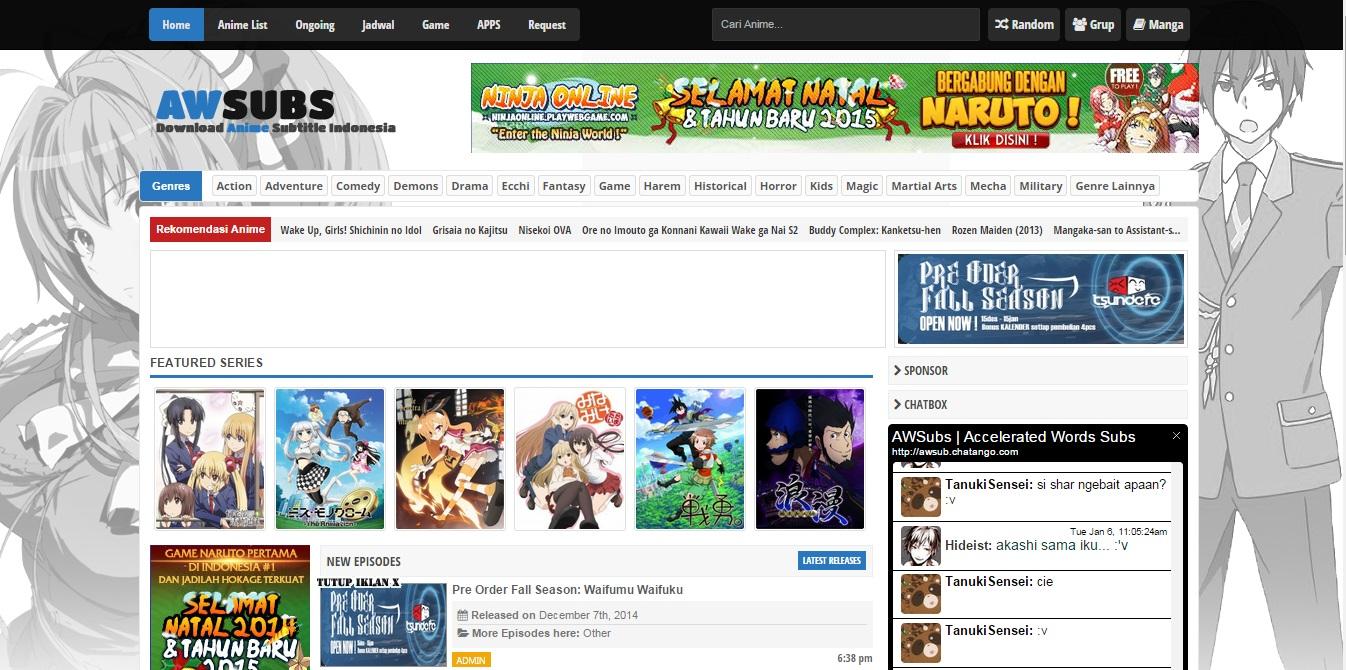
Task: Filter by Historical genre
Action: pos(720,186)
